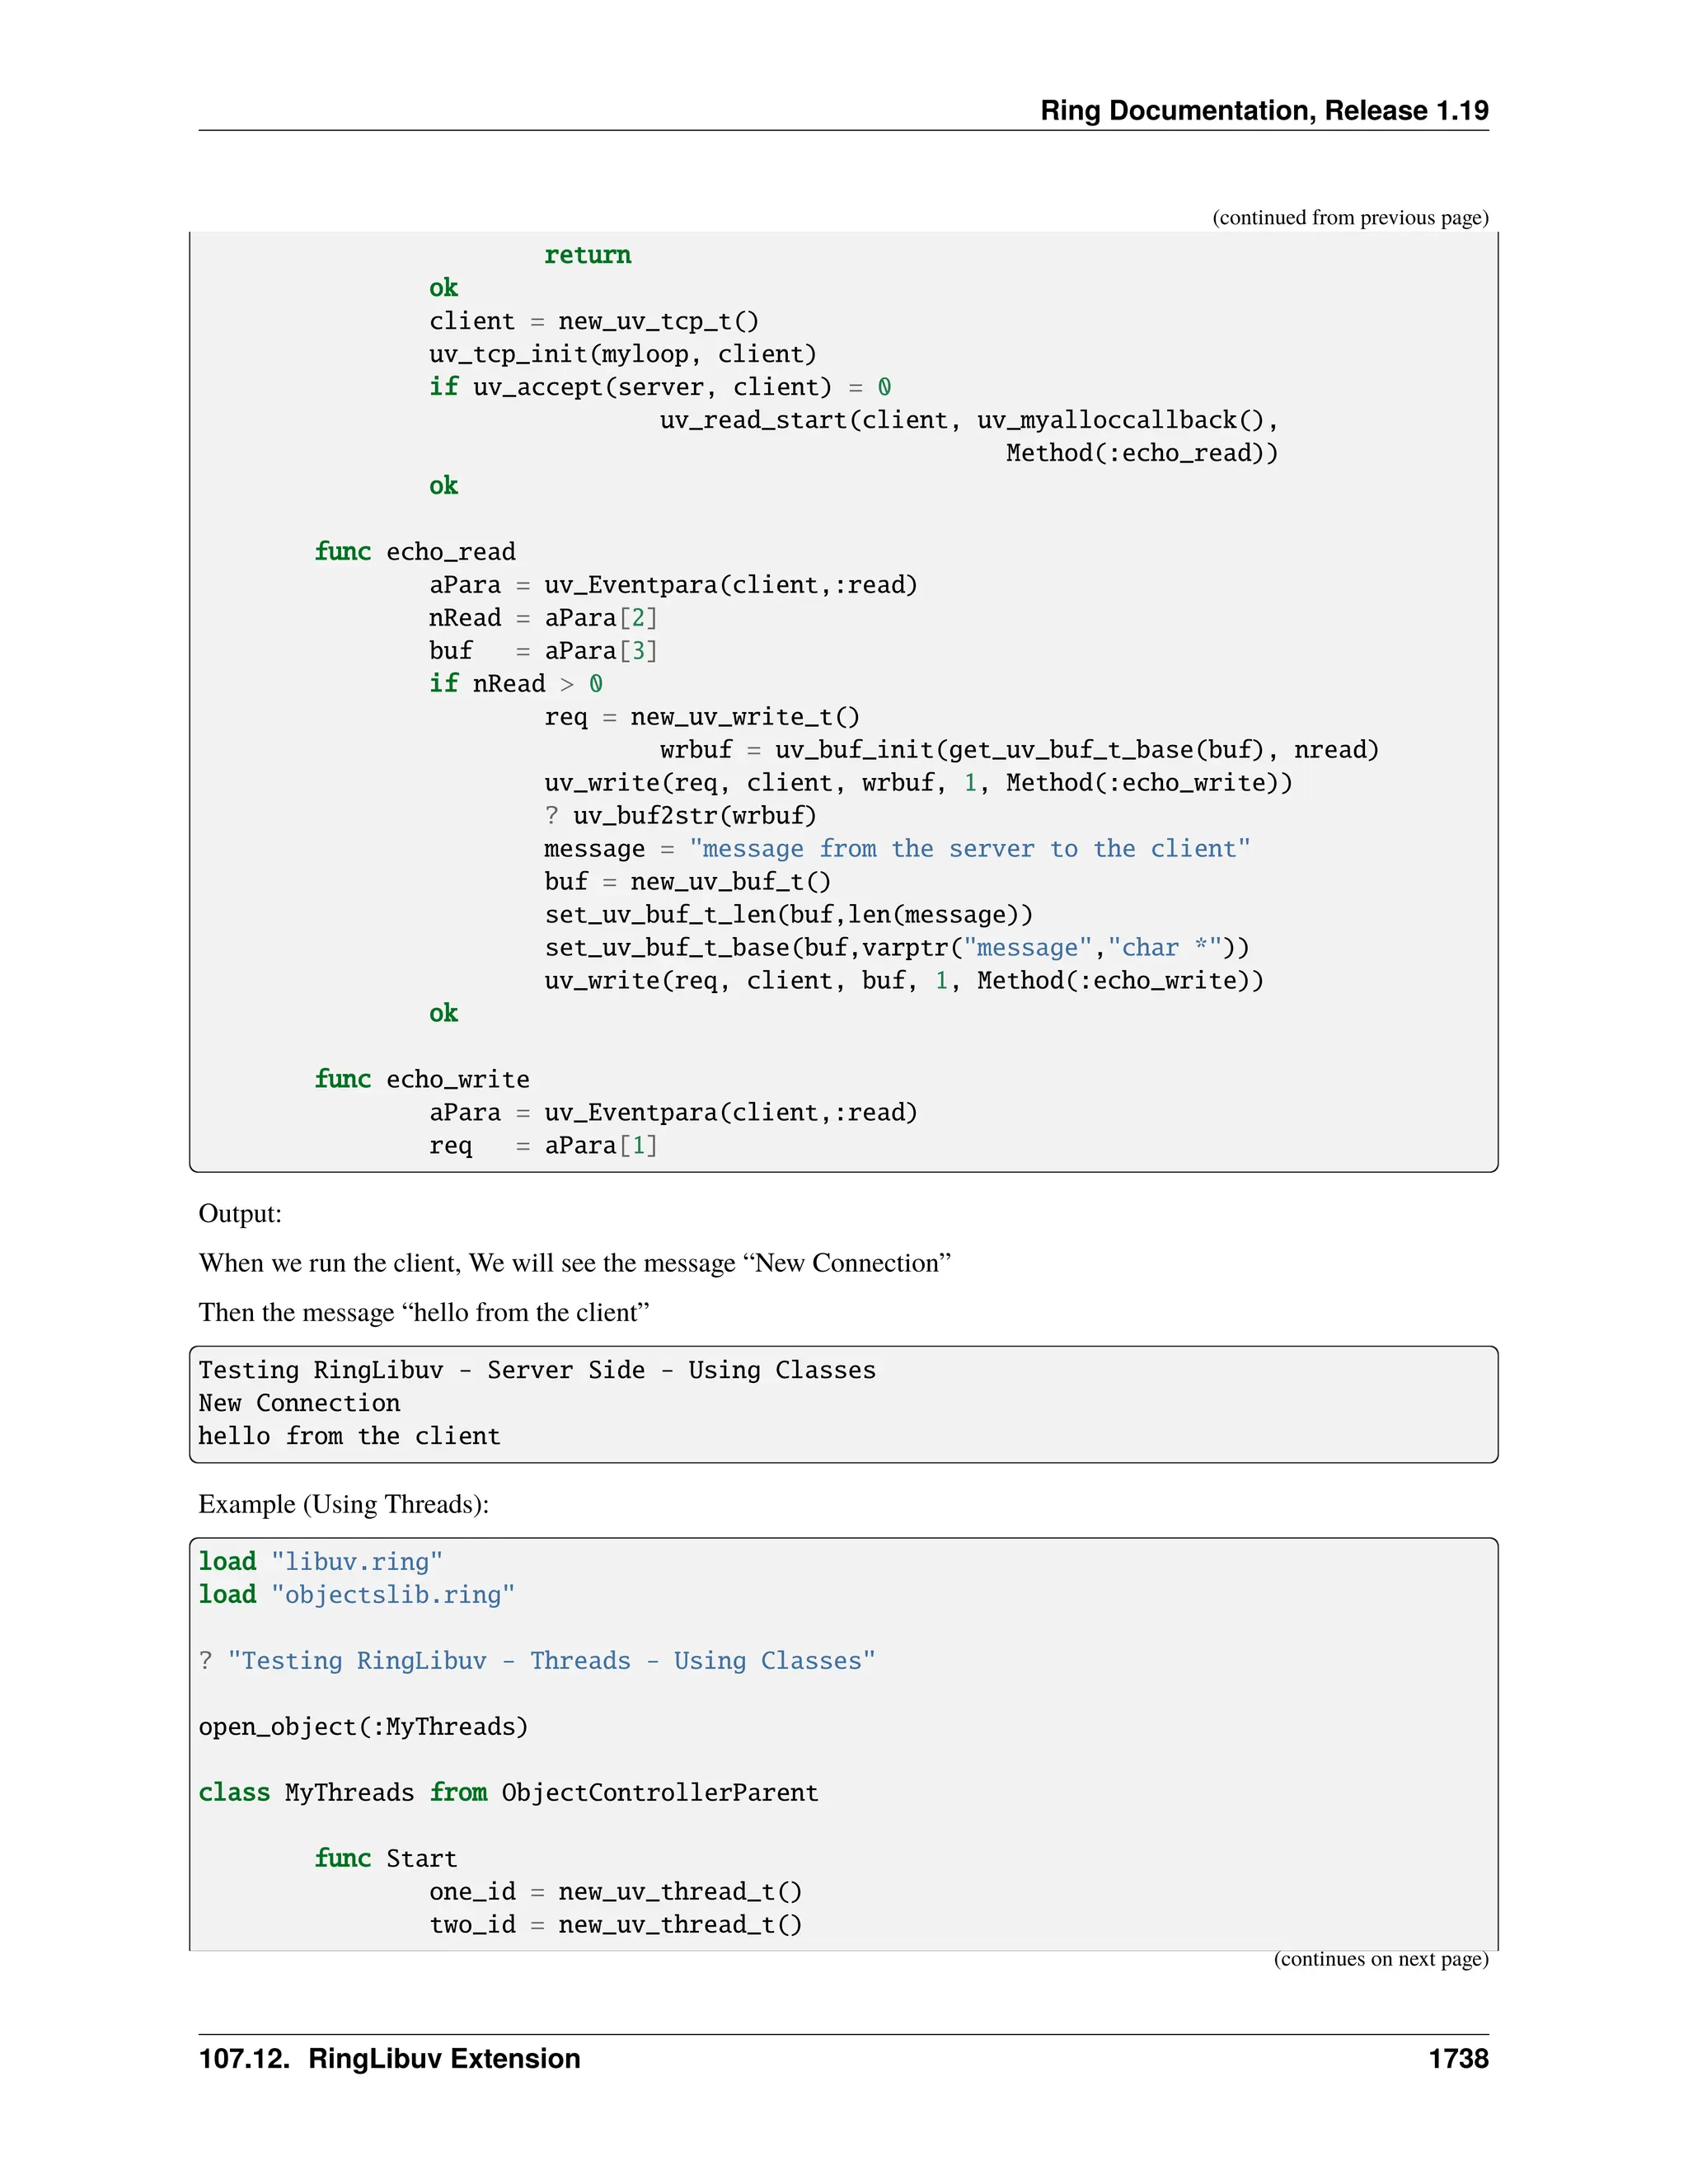Click 'buf = aPara[3]' line
This screenshot has width=1688, height=2184.
point(543,651)
